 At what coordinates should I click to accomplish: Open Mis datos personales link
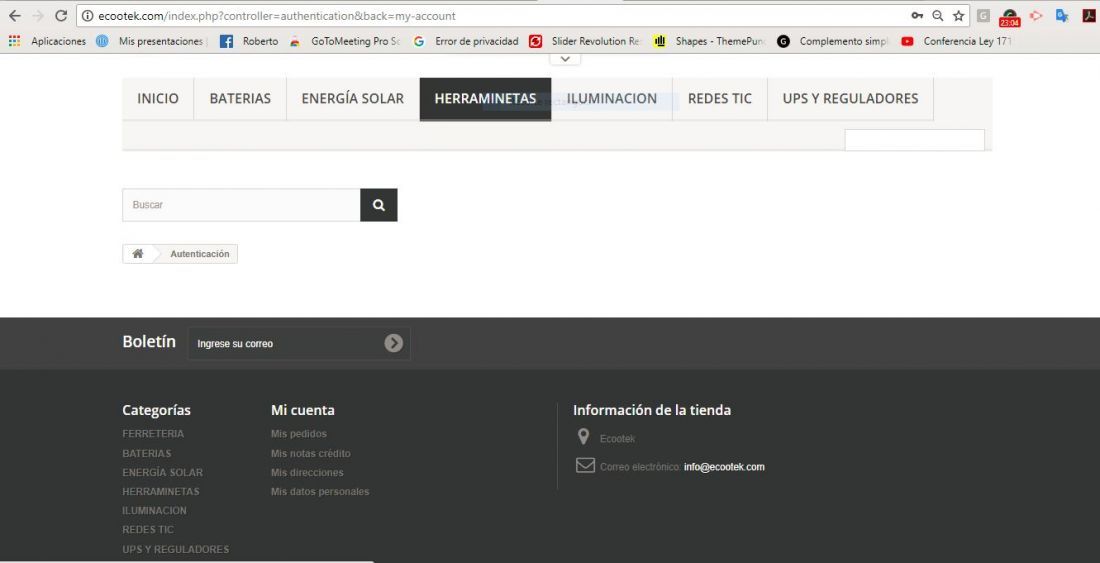coord(320,491)
